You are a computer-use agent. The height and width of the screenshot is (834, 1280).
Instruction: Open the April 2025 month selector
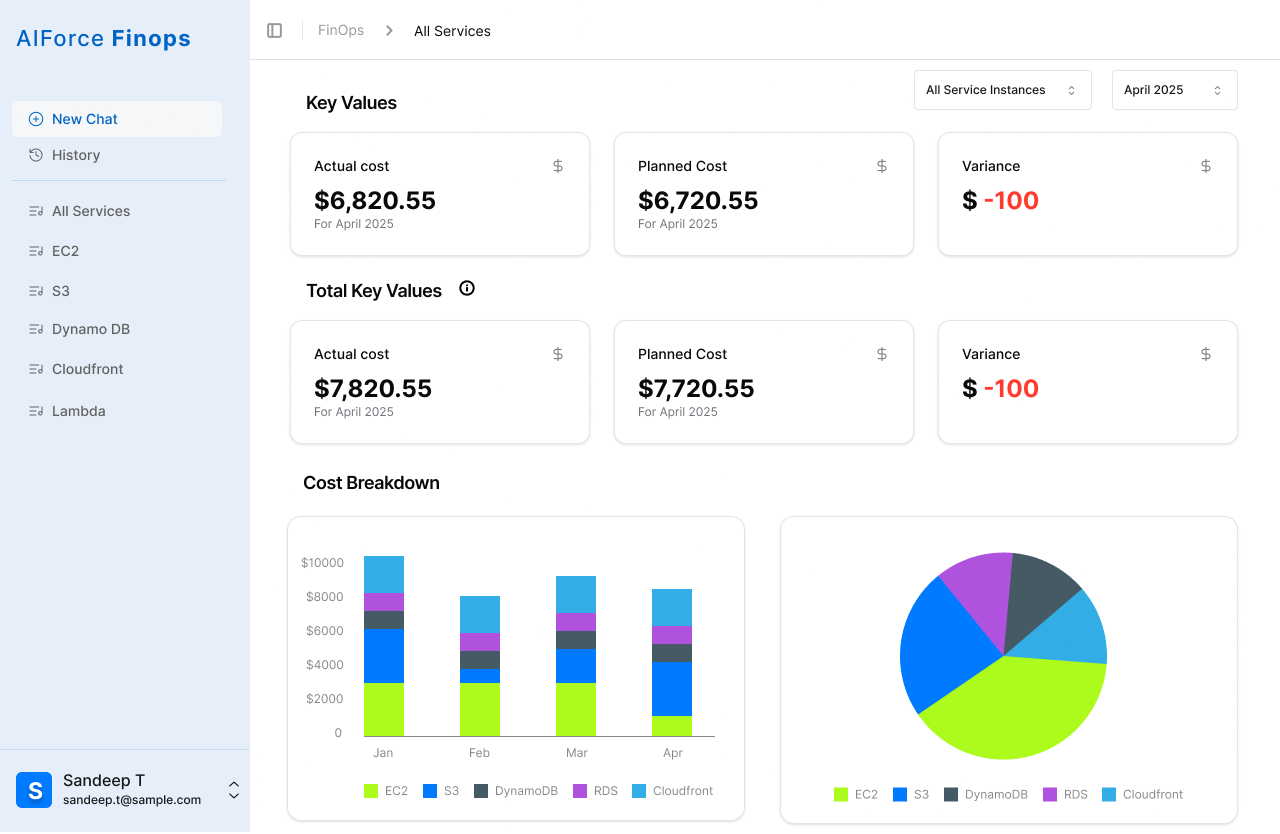[x=1175, y=90]
